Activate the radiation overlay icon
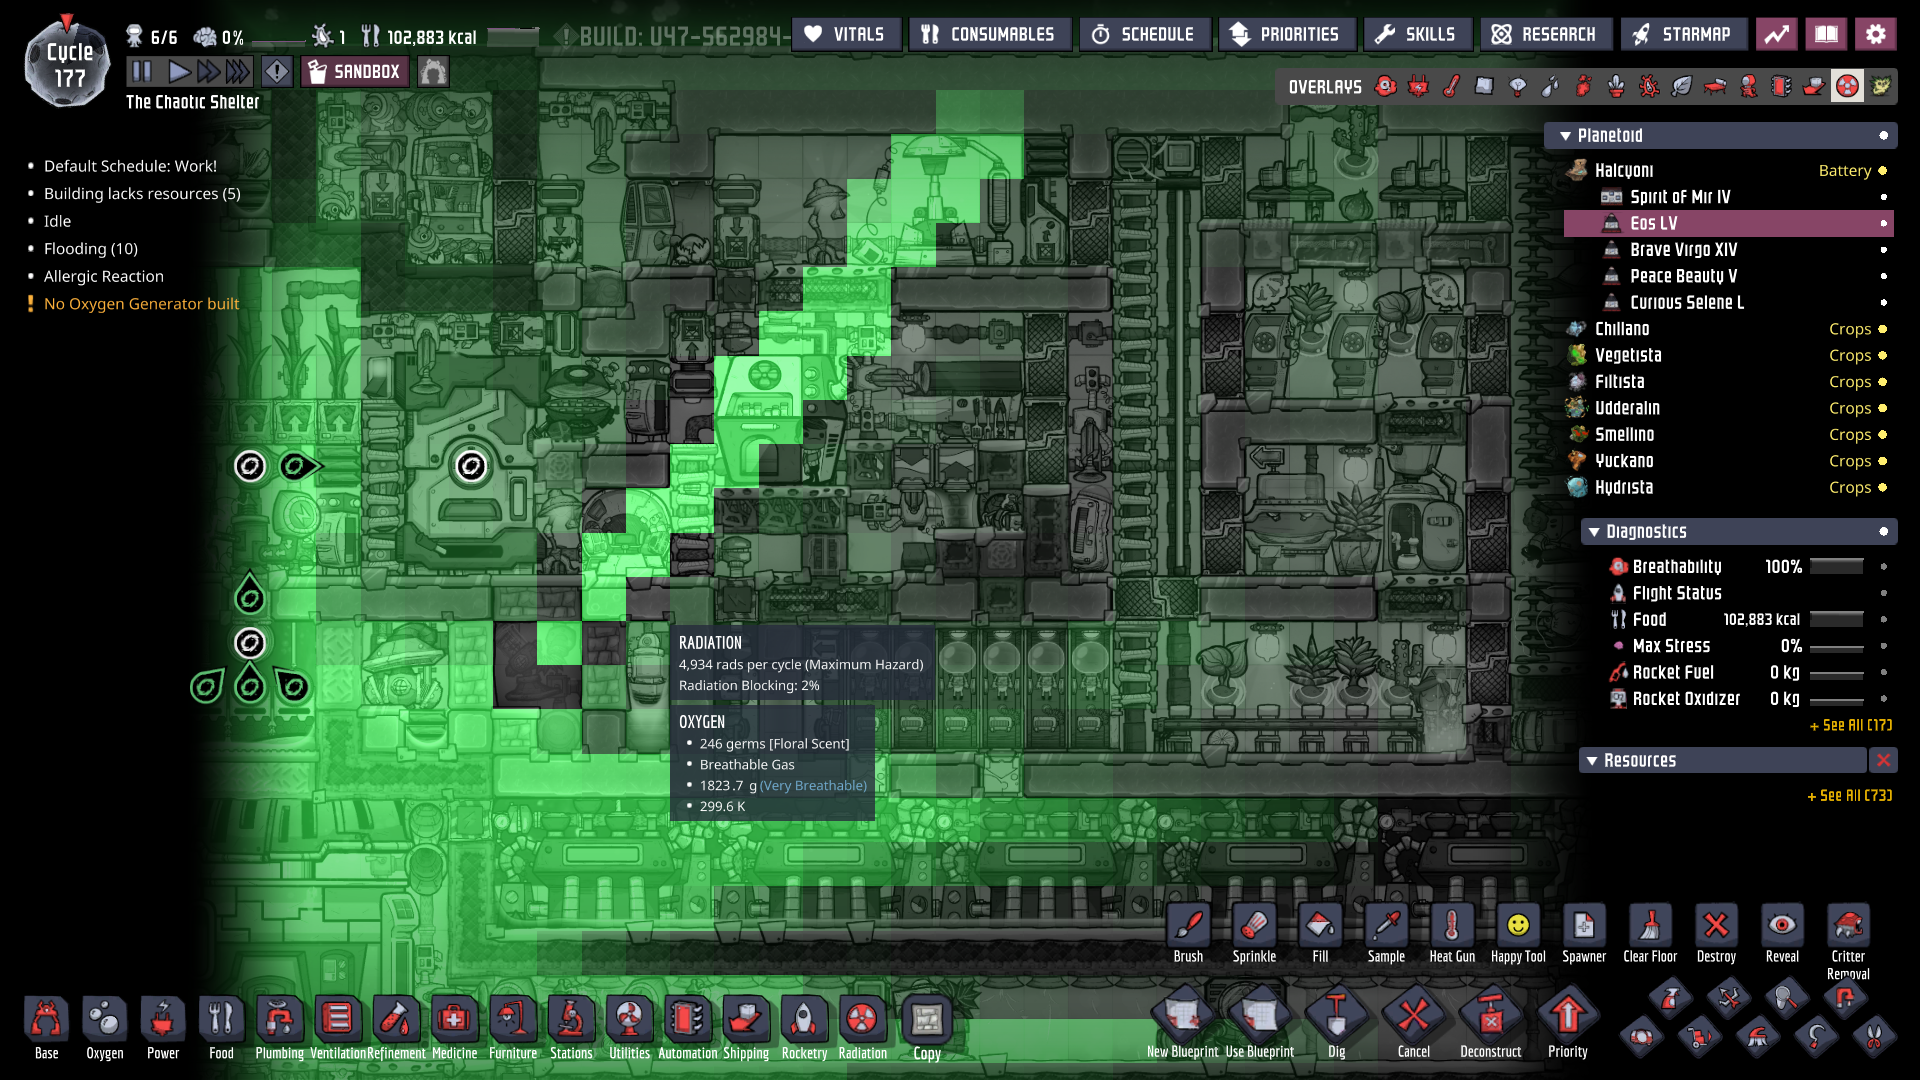This screenshot has height=1080, width=1920. [1847, 87]
